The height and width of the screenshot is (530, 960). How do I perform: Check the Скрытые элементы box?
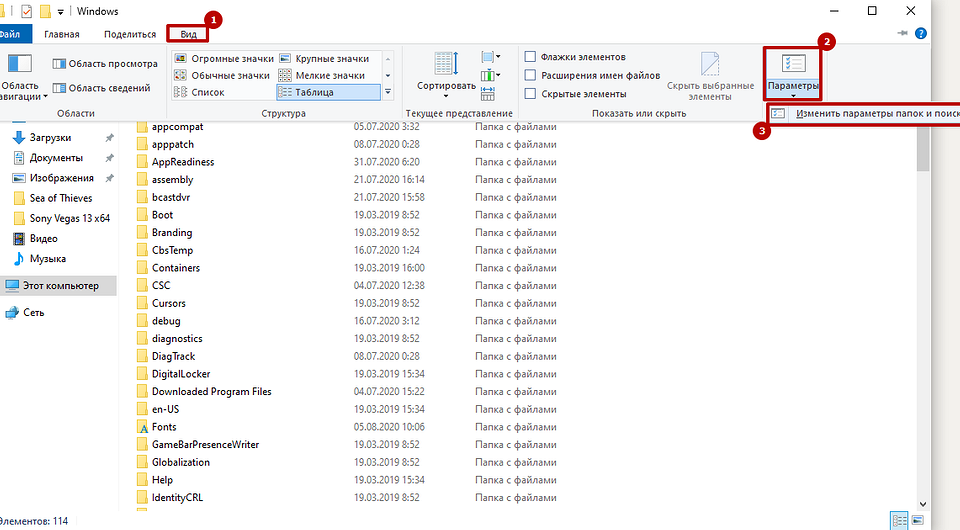click(x=531, y=94)
